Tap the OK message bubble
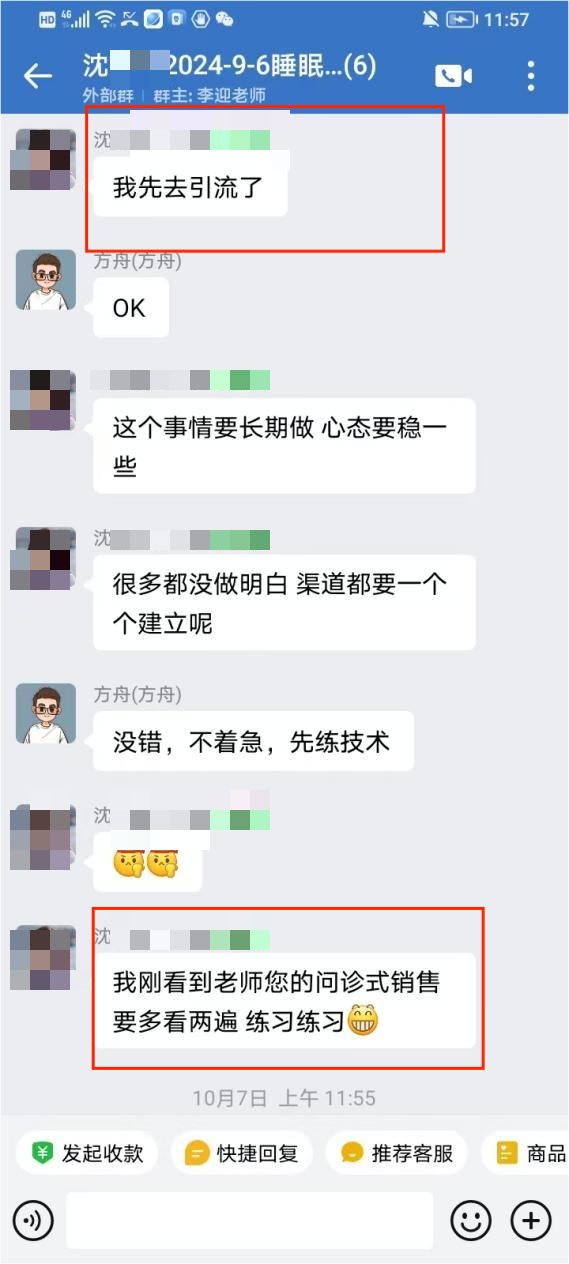 click(x=131, y=308)
